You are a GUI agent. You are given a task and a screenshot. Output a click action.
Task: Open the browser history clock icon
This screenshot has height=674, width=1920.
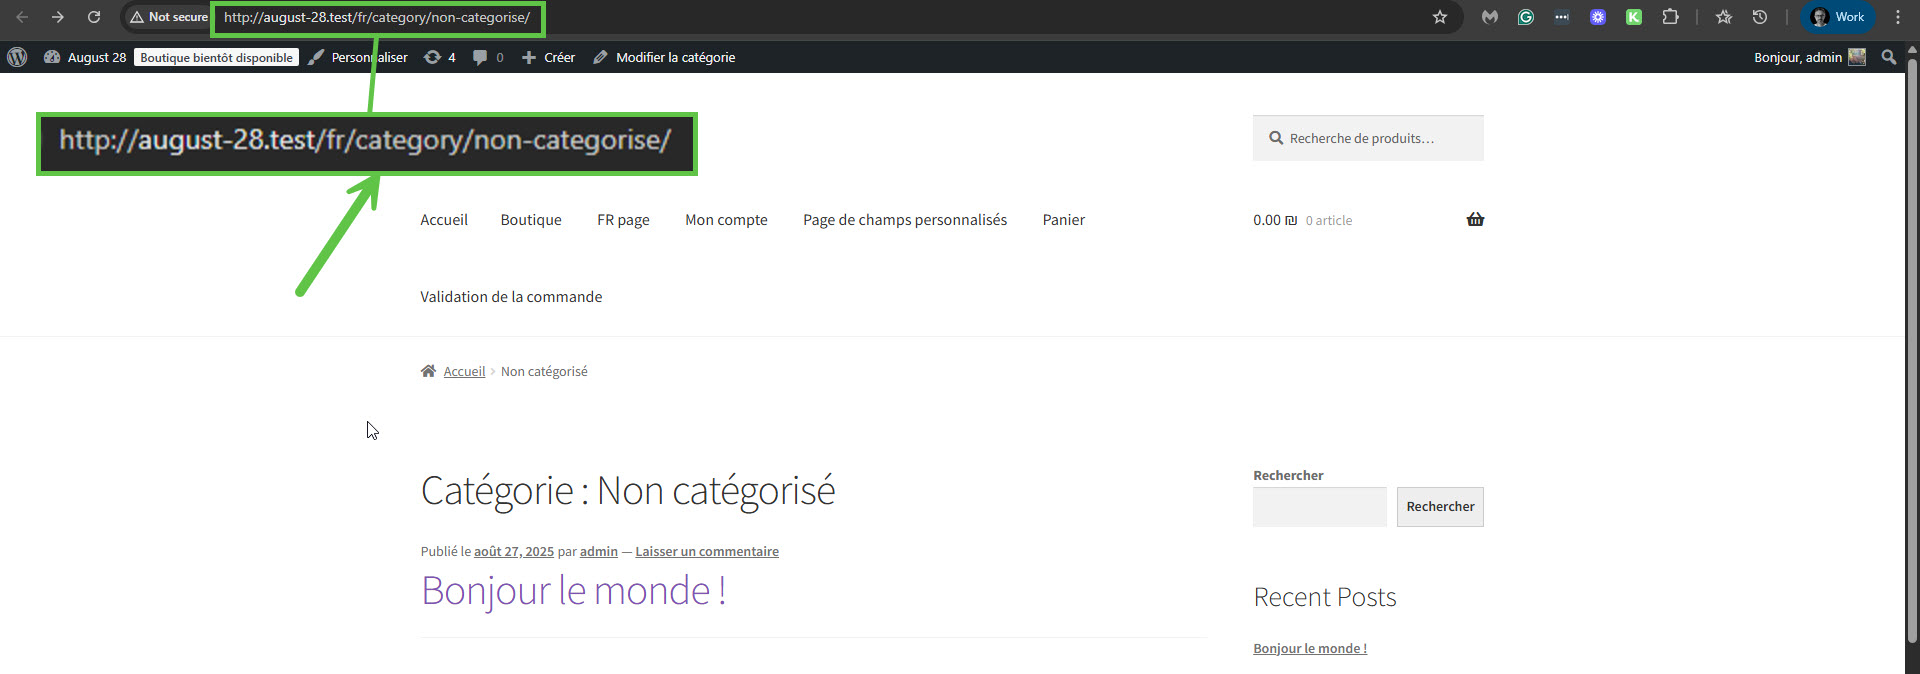point(1760,17)
